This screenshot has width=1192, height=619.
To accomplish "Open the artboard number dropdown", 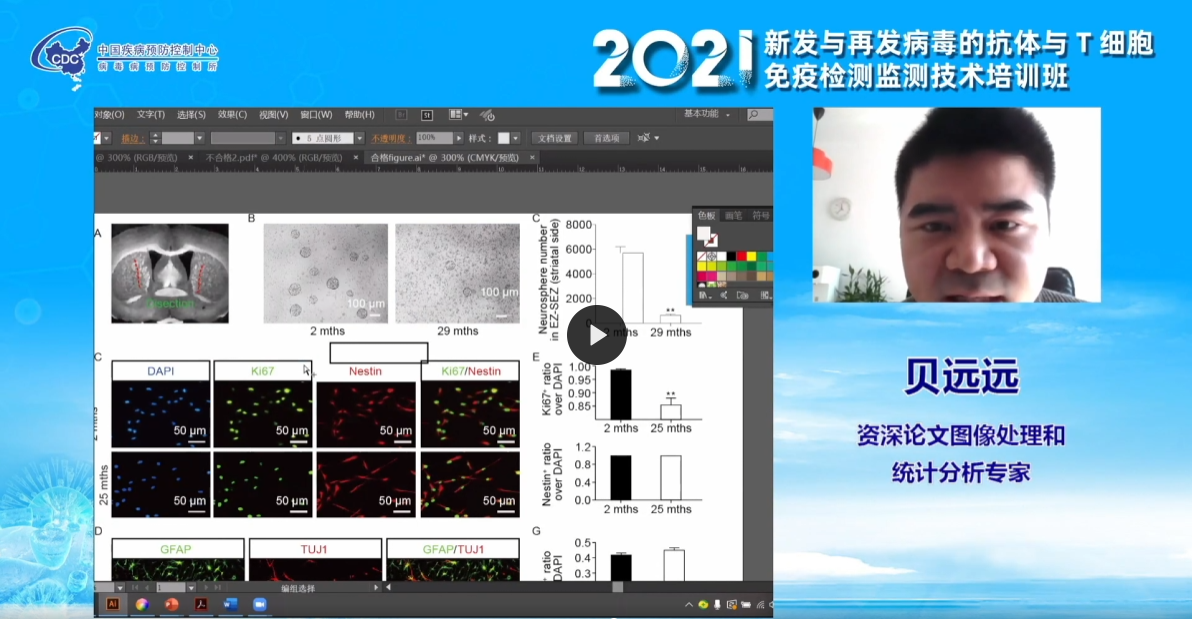I will pos(191,588).
